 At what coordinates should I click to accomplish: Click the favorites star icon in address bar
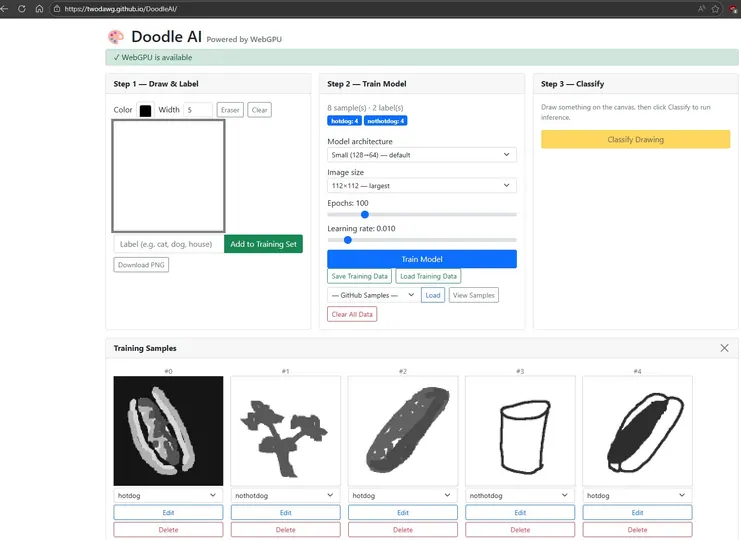pyautogui.click(x=715, y=9)
